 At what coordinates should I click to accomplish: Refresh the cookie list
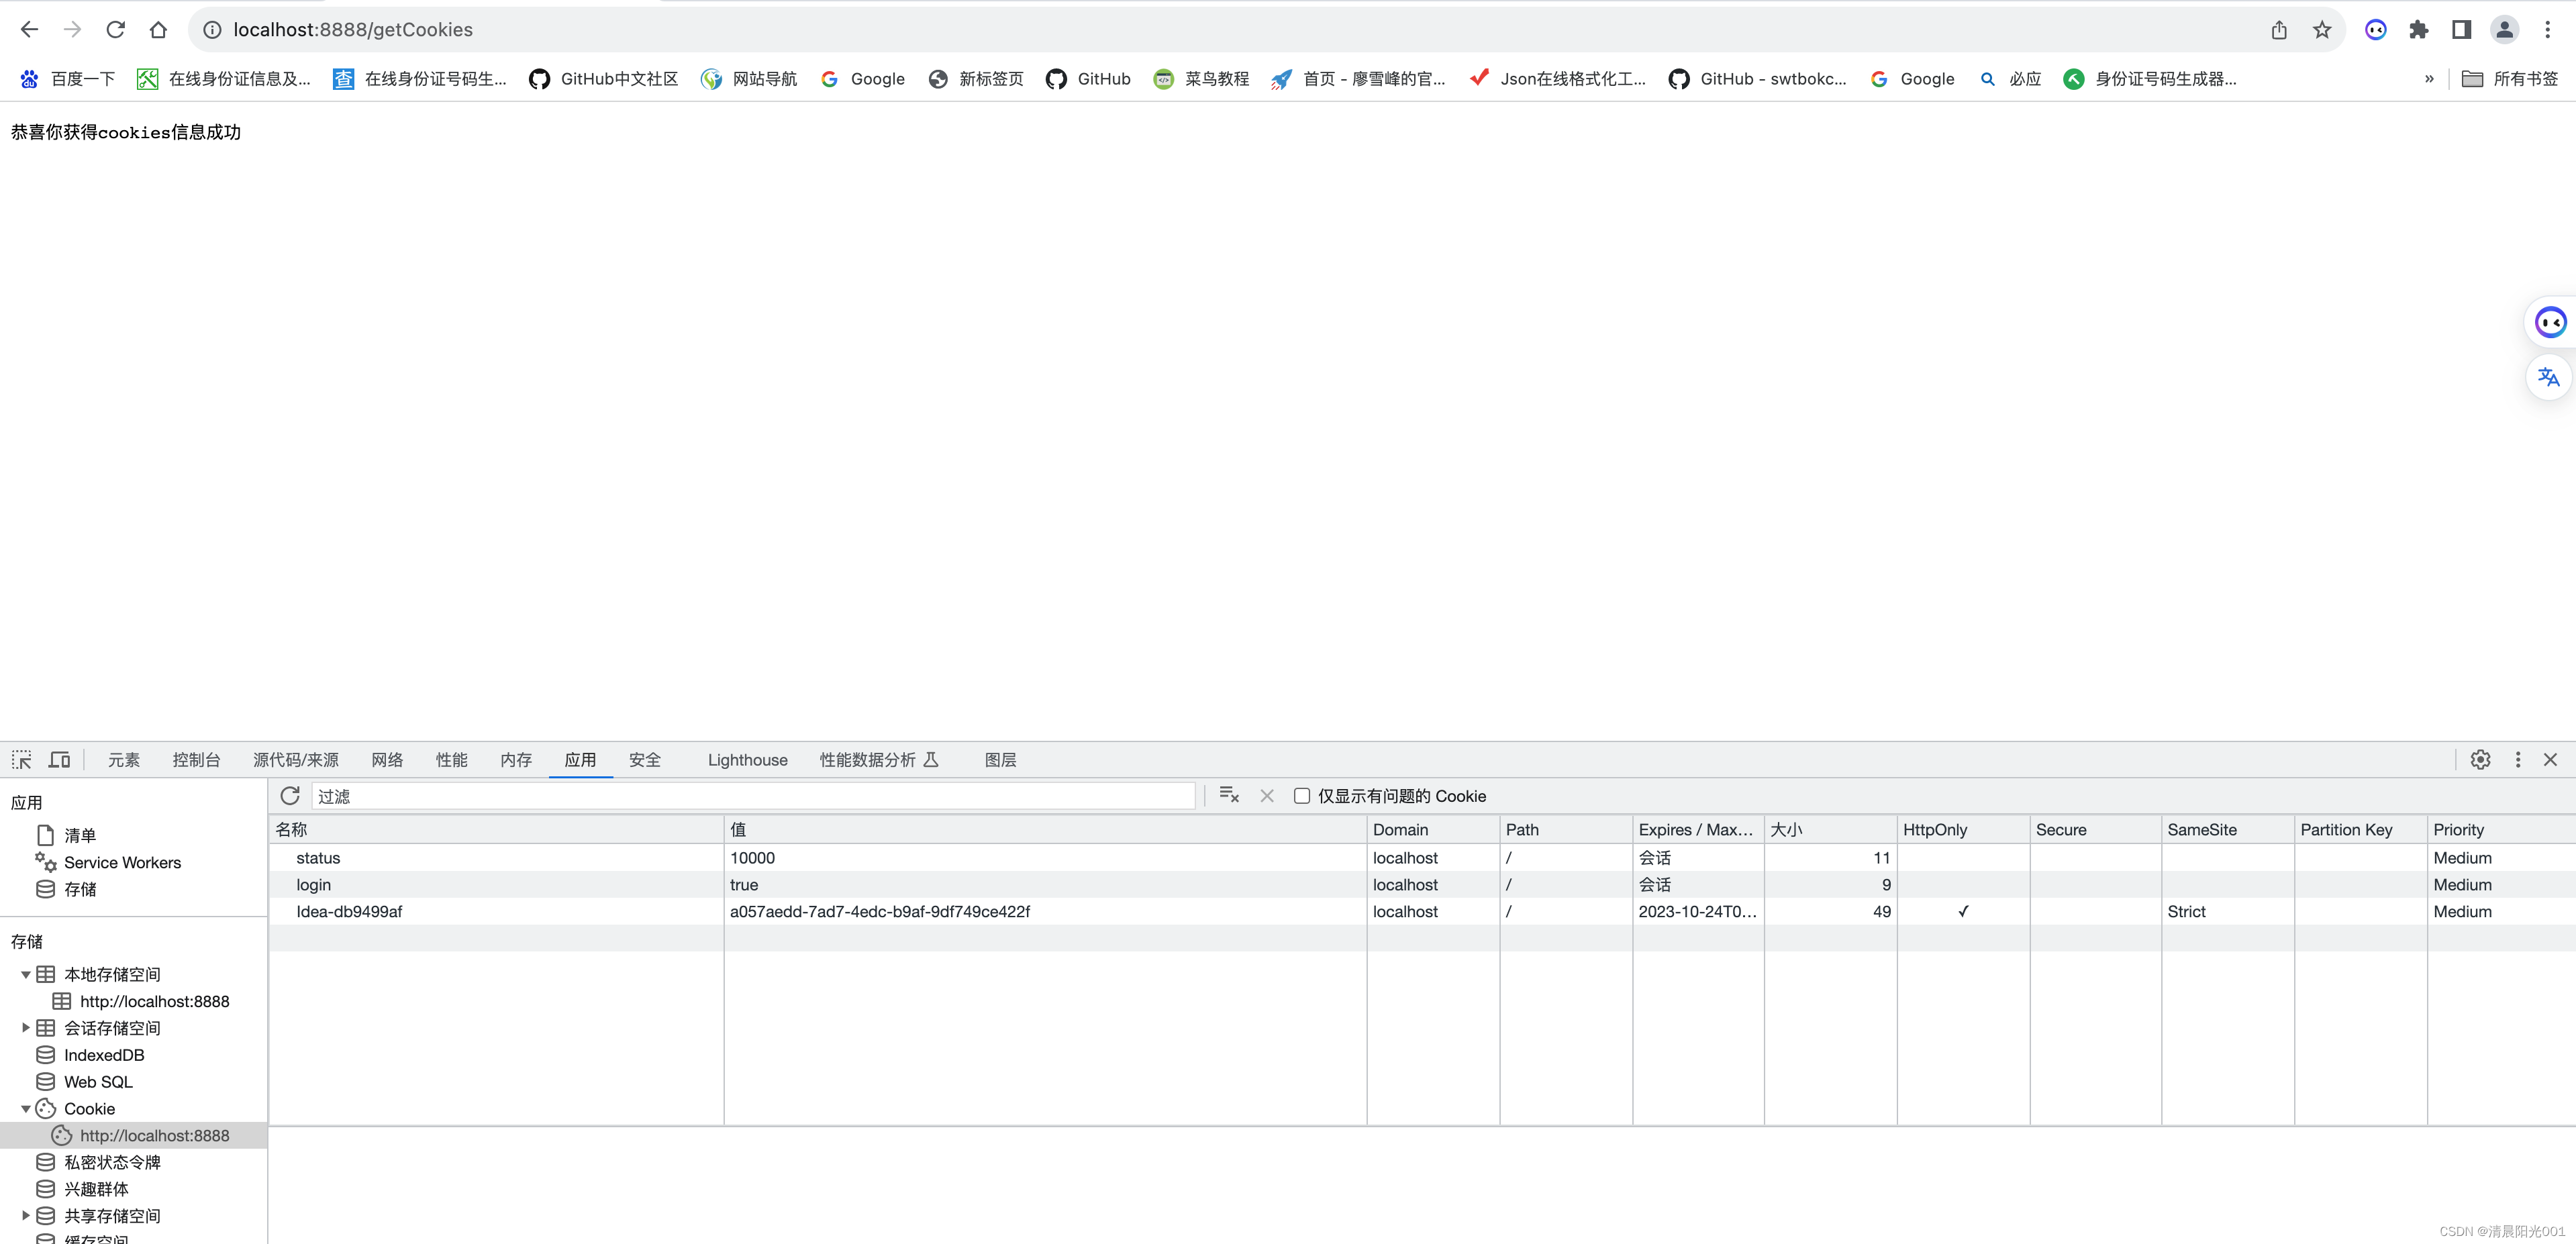(290, 795)
